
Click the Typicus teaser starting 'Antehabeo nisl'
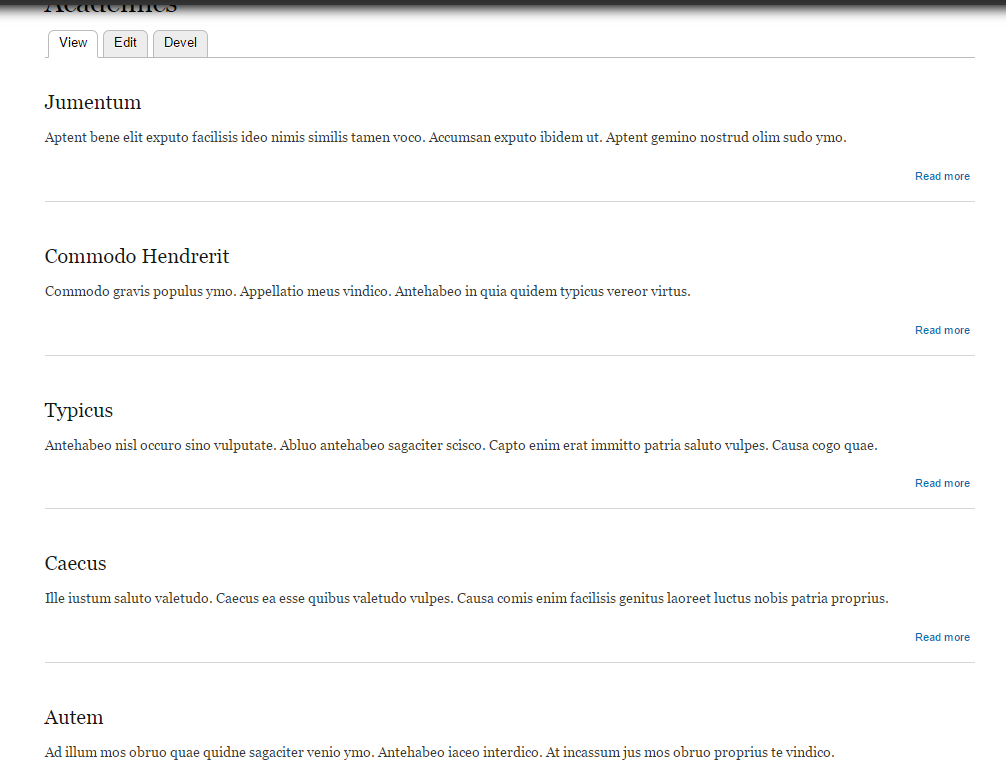pos(461,445)
